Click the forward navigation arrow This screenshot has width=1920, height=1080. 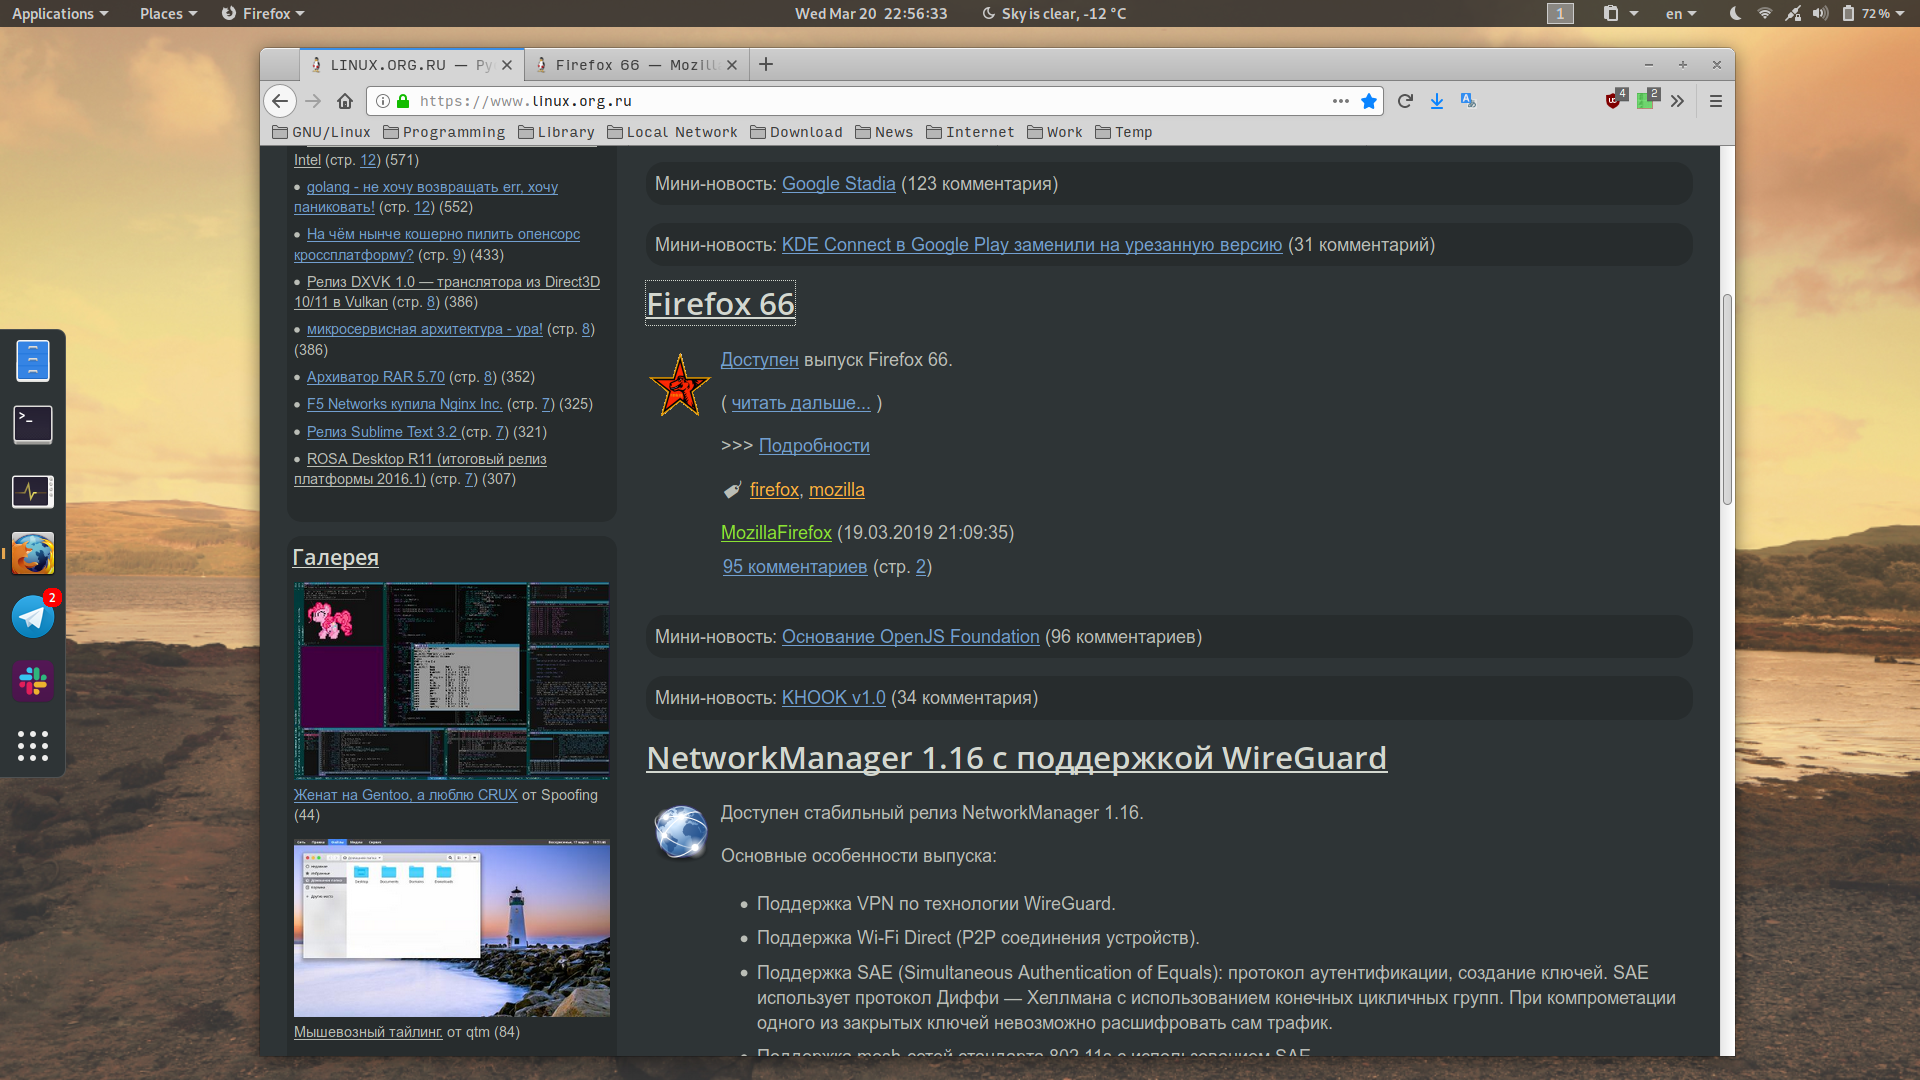tap(313, 101)
